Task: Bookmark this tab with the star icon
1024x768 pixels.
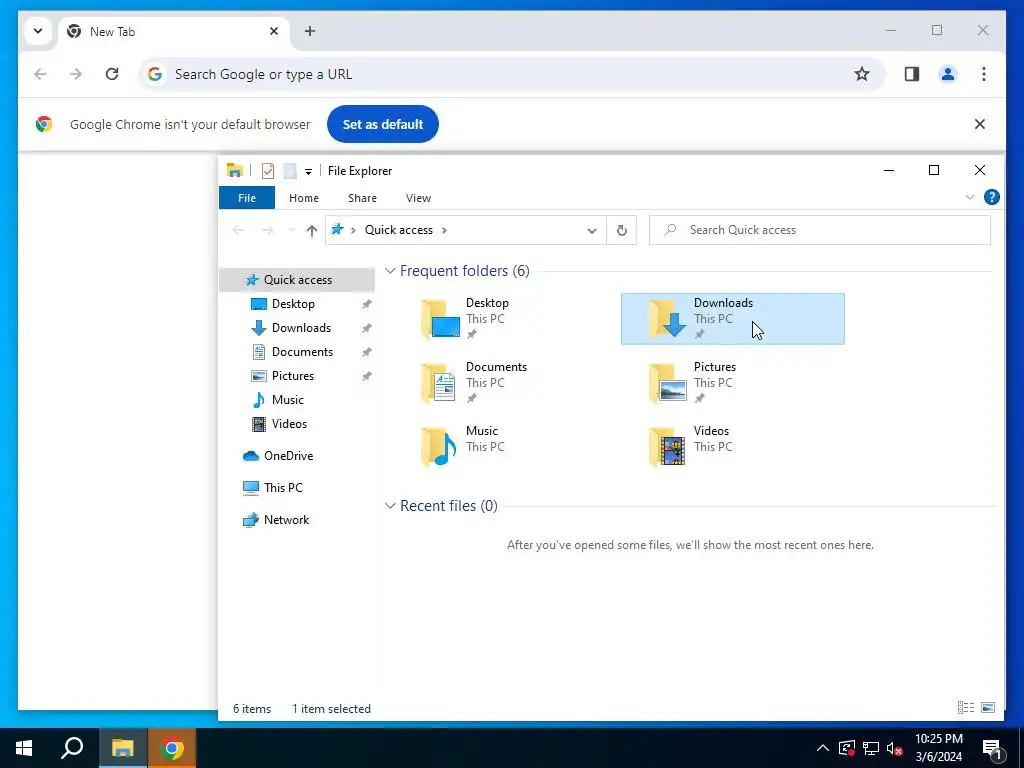Action: 862,74
